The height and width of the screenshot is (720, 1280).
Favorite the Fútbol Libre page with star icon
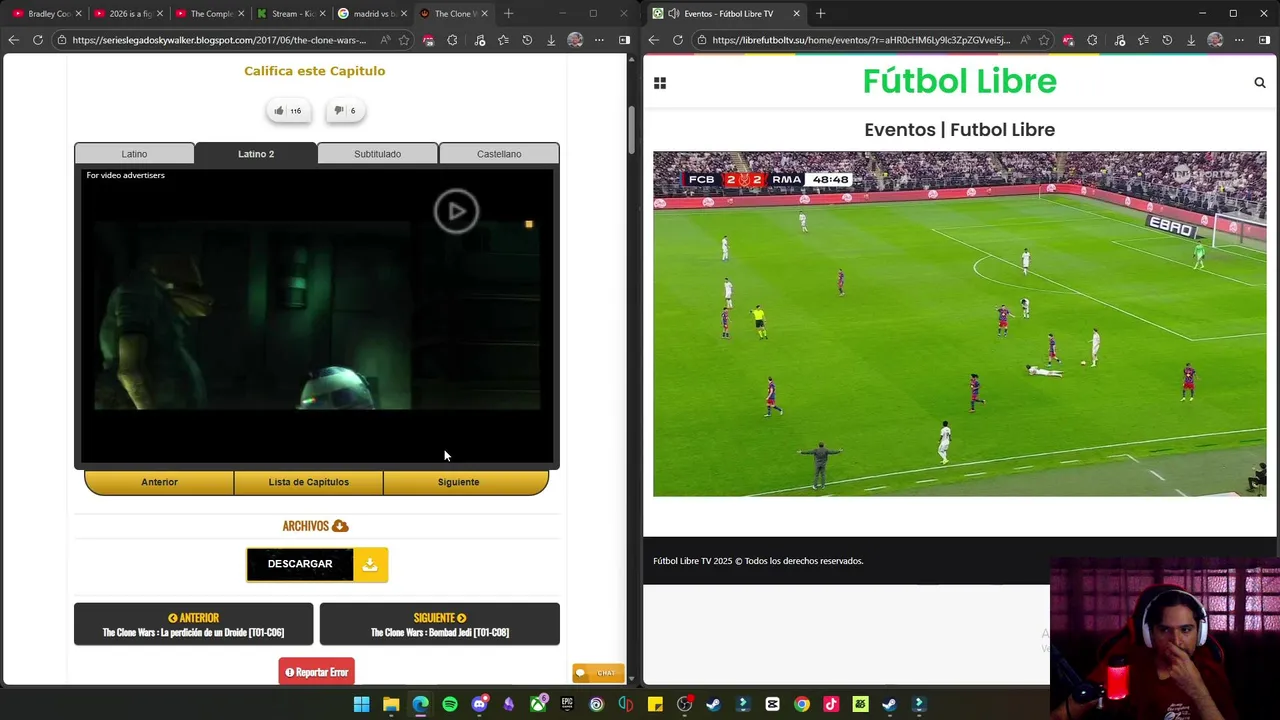1044,40
